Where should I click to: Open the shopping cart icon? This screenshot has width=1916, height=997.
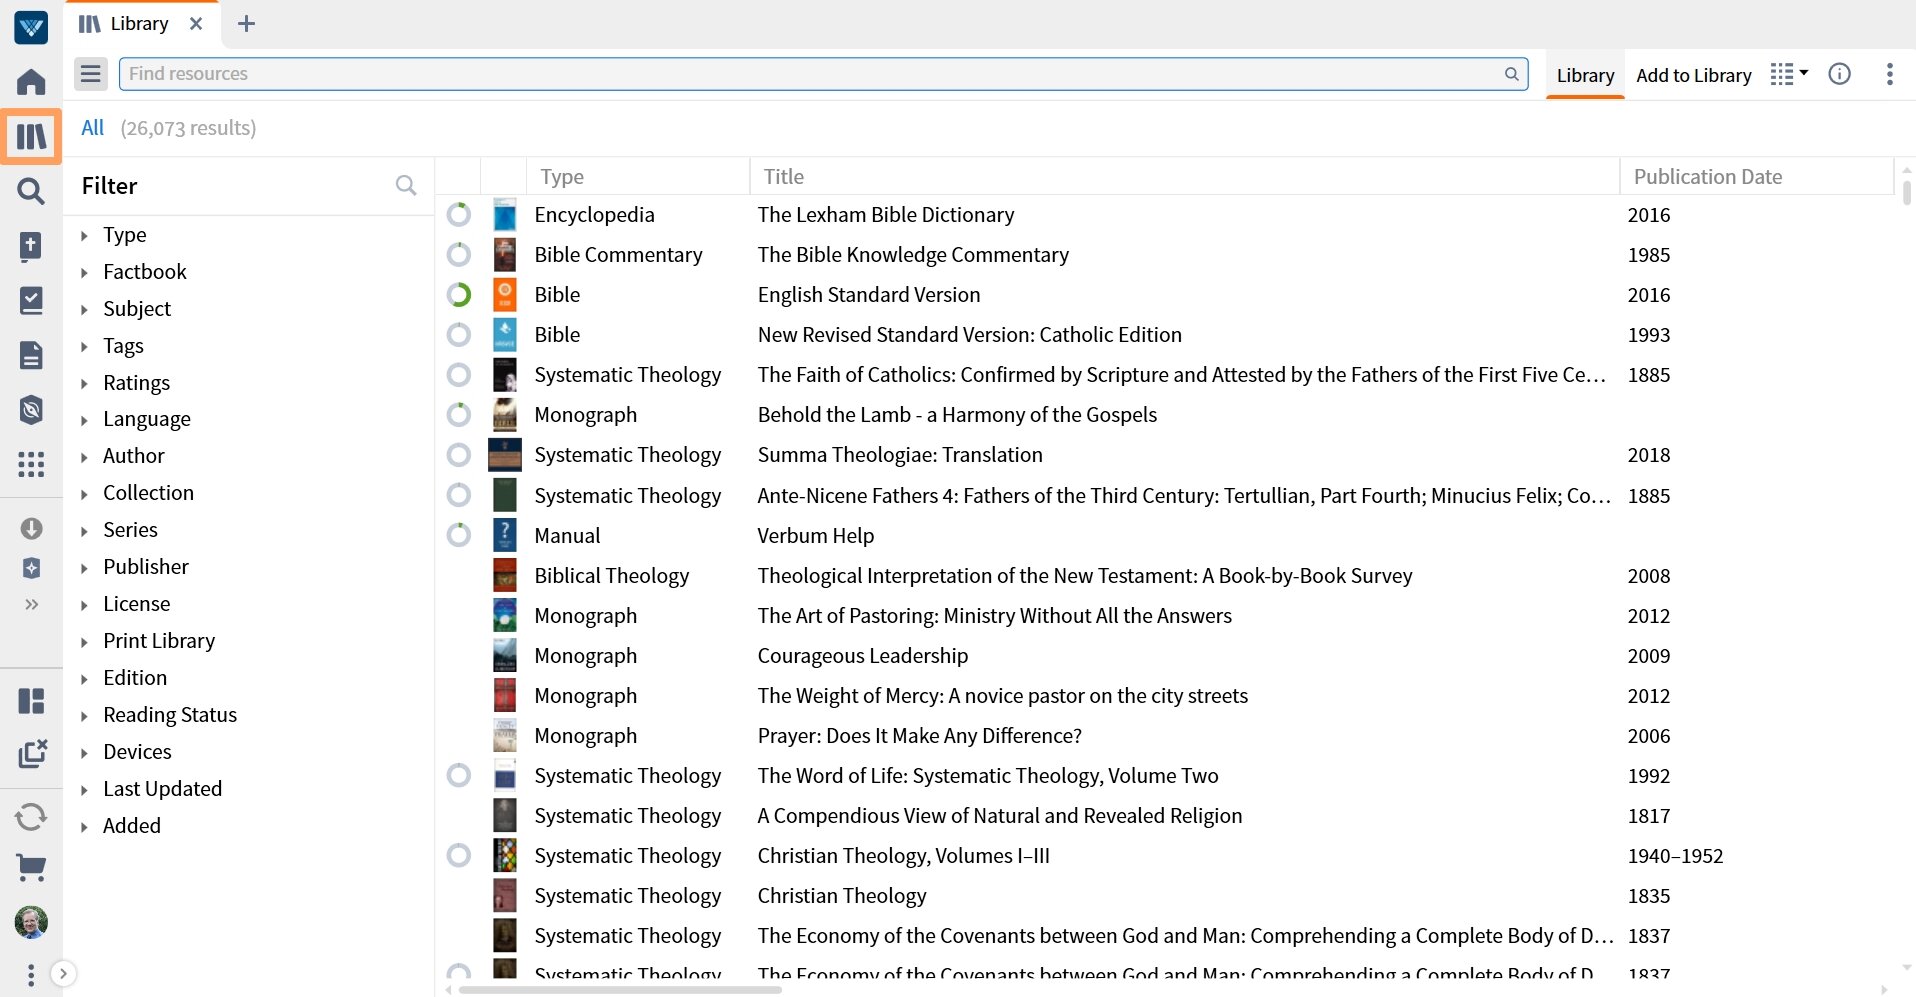coord(31,867)
